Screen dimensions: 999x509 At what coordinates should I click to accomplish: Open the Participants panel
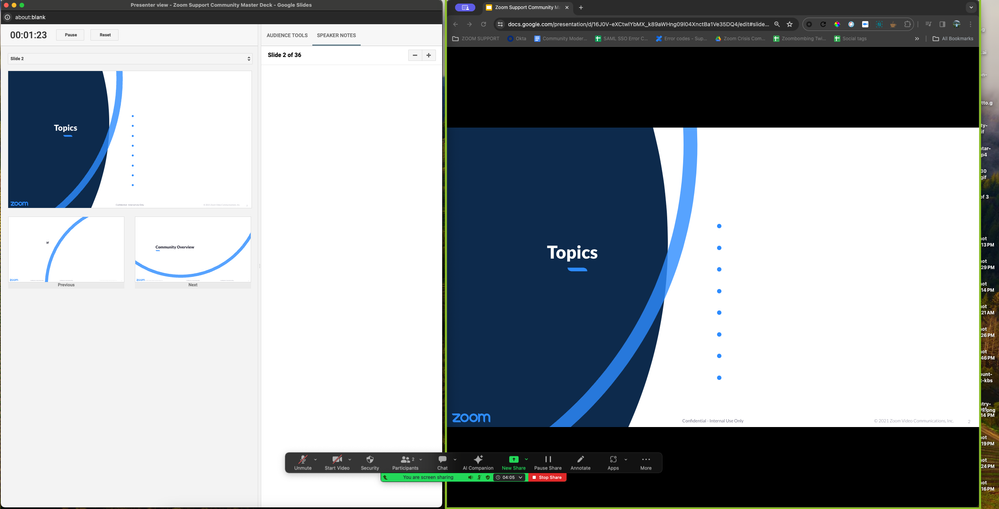[405, 460]
